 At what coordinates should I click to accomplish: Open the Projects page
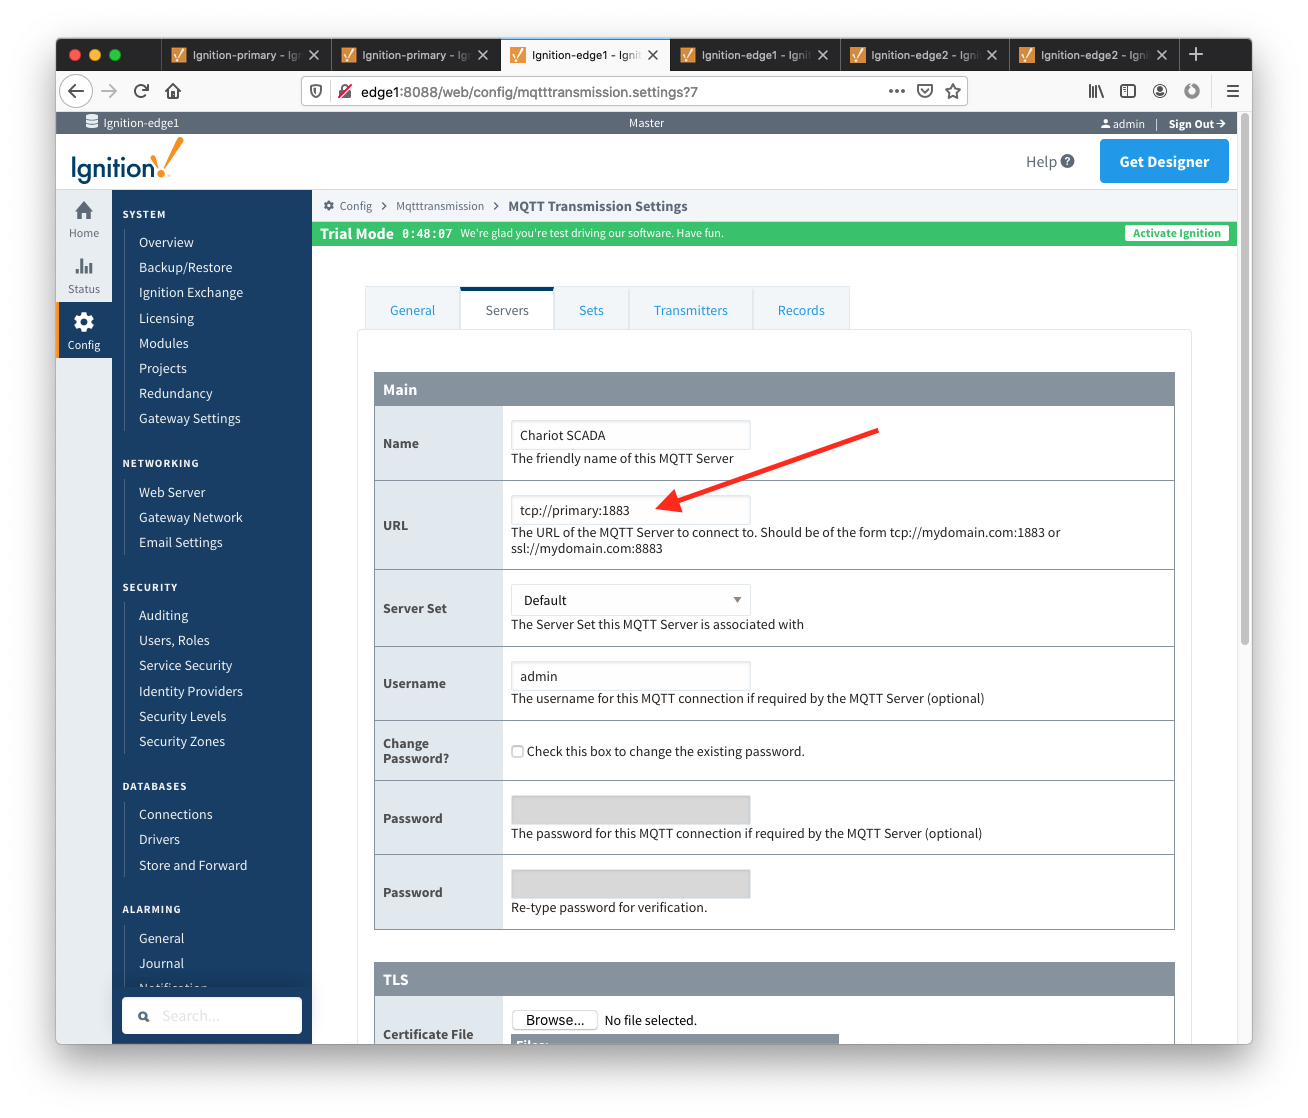pos(163,368)
